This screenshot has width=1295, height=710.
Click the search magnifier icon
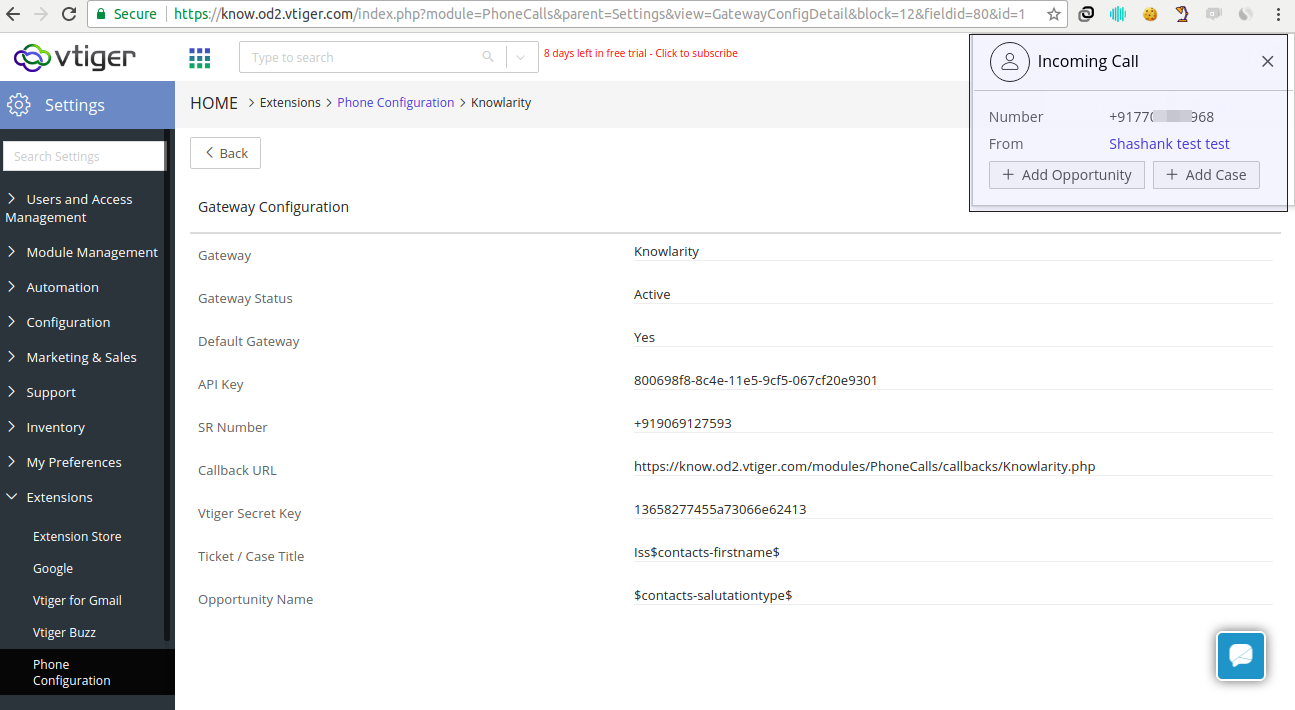[488, 57]
